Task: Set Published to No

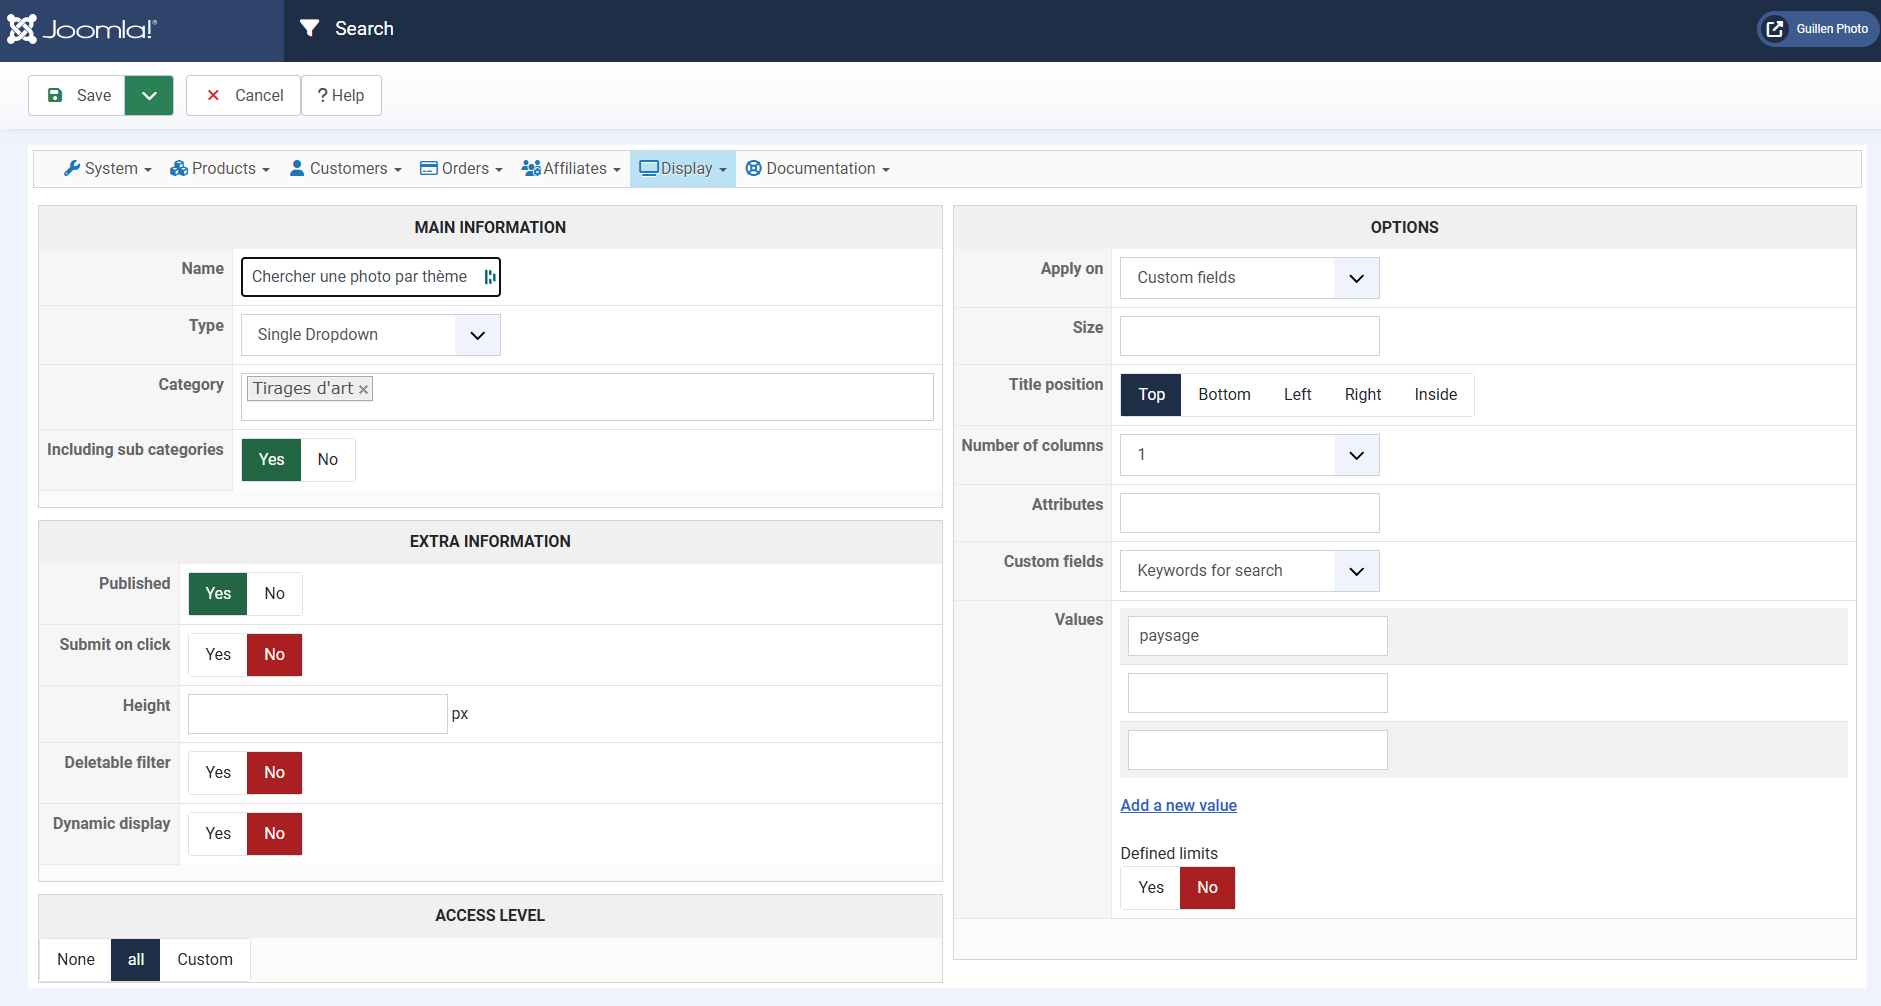Action: (274, 594)
